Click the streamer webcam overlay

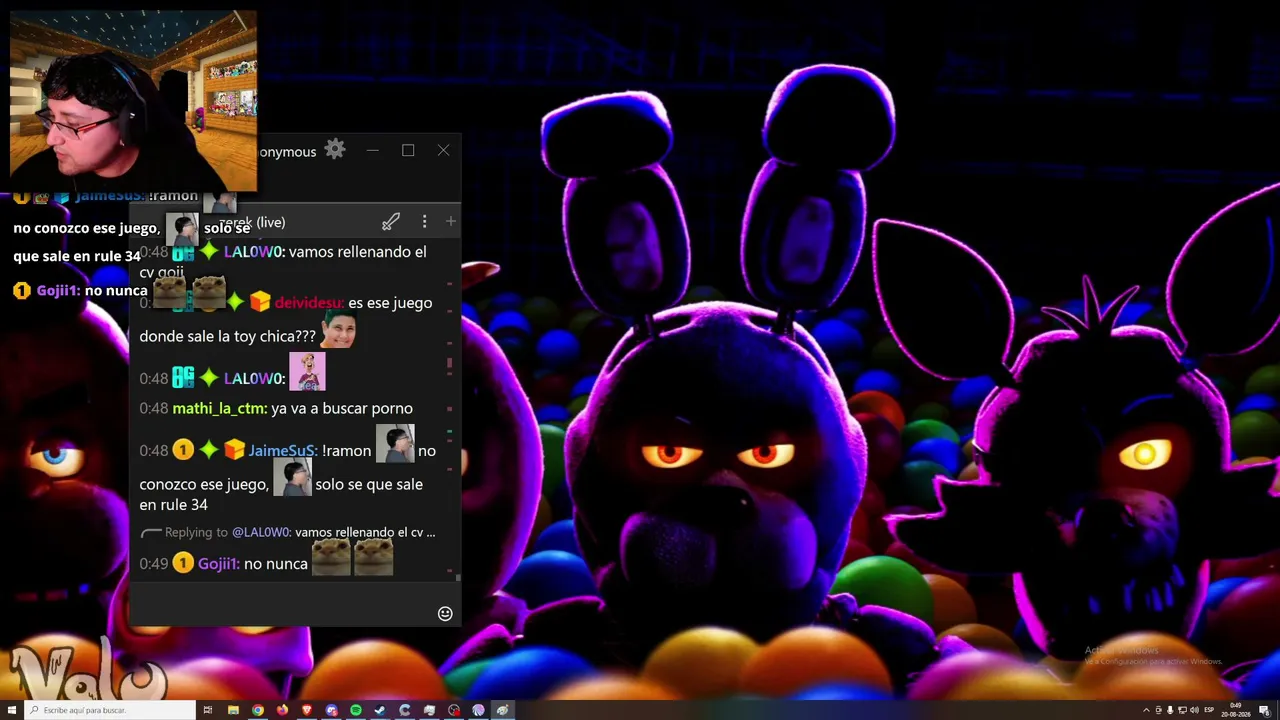[133, 101]
